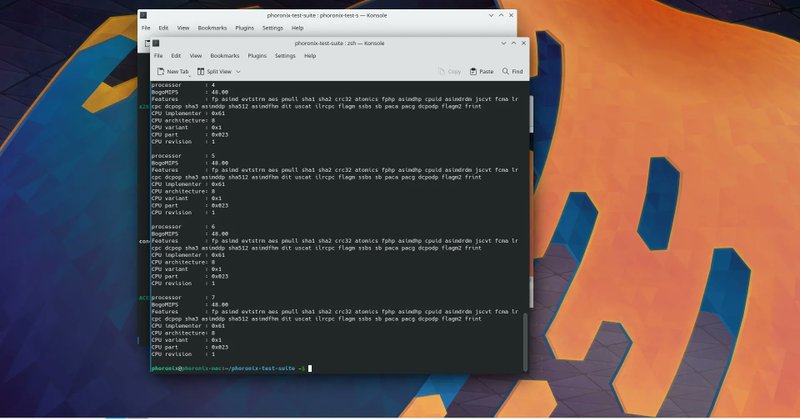Open Plugins menu in the back phoronix-test-s Konsole window

point(244,28)
